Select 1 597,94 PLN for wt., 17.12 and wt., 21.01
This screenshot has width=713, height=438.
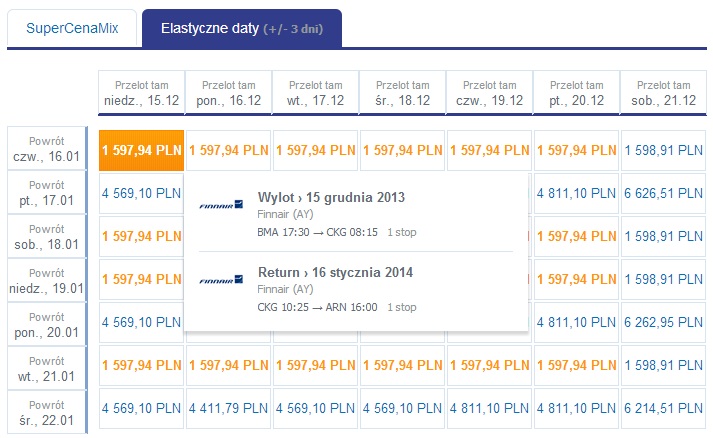point(316,366)
